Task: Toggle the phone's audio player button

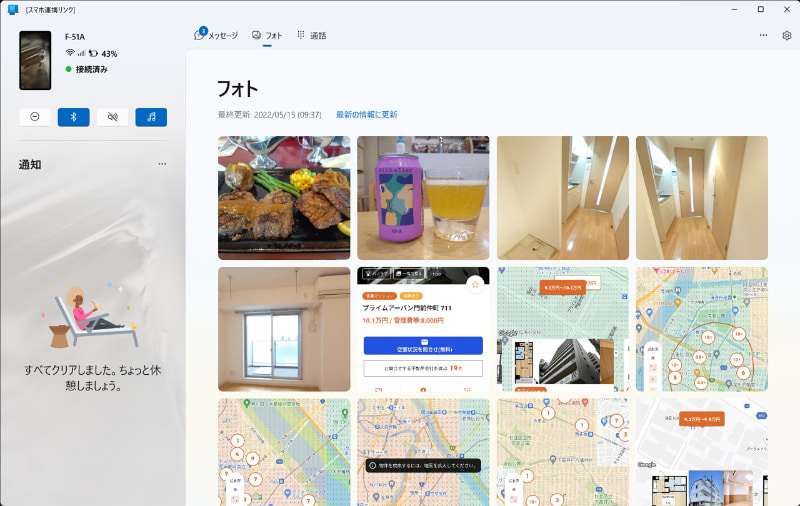Action: [151, 117]
